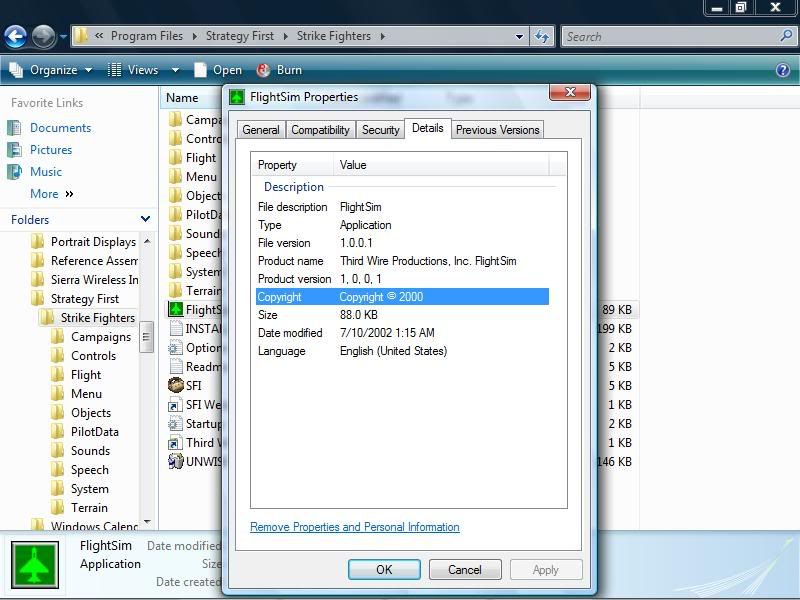
Task: Select the Third Wire shortcut icon
Action: (x=176, y=442)
